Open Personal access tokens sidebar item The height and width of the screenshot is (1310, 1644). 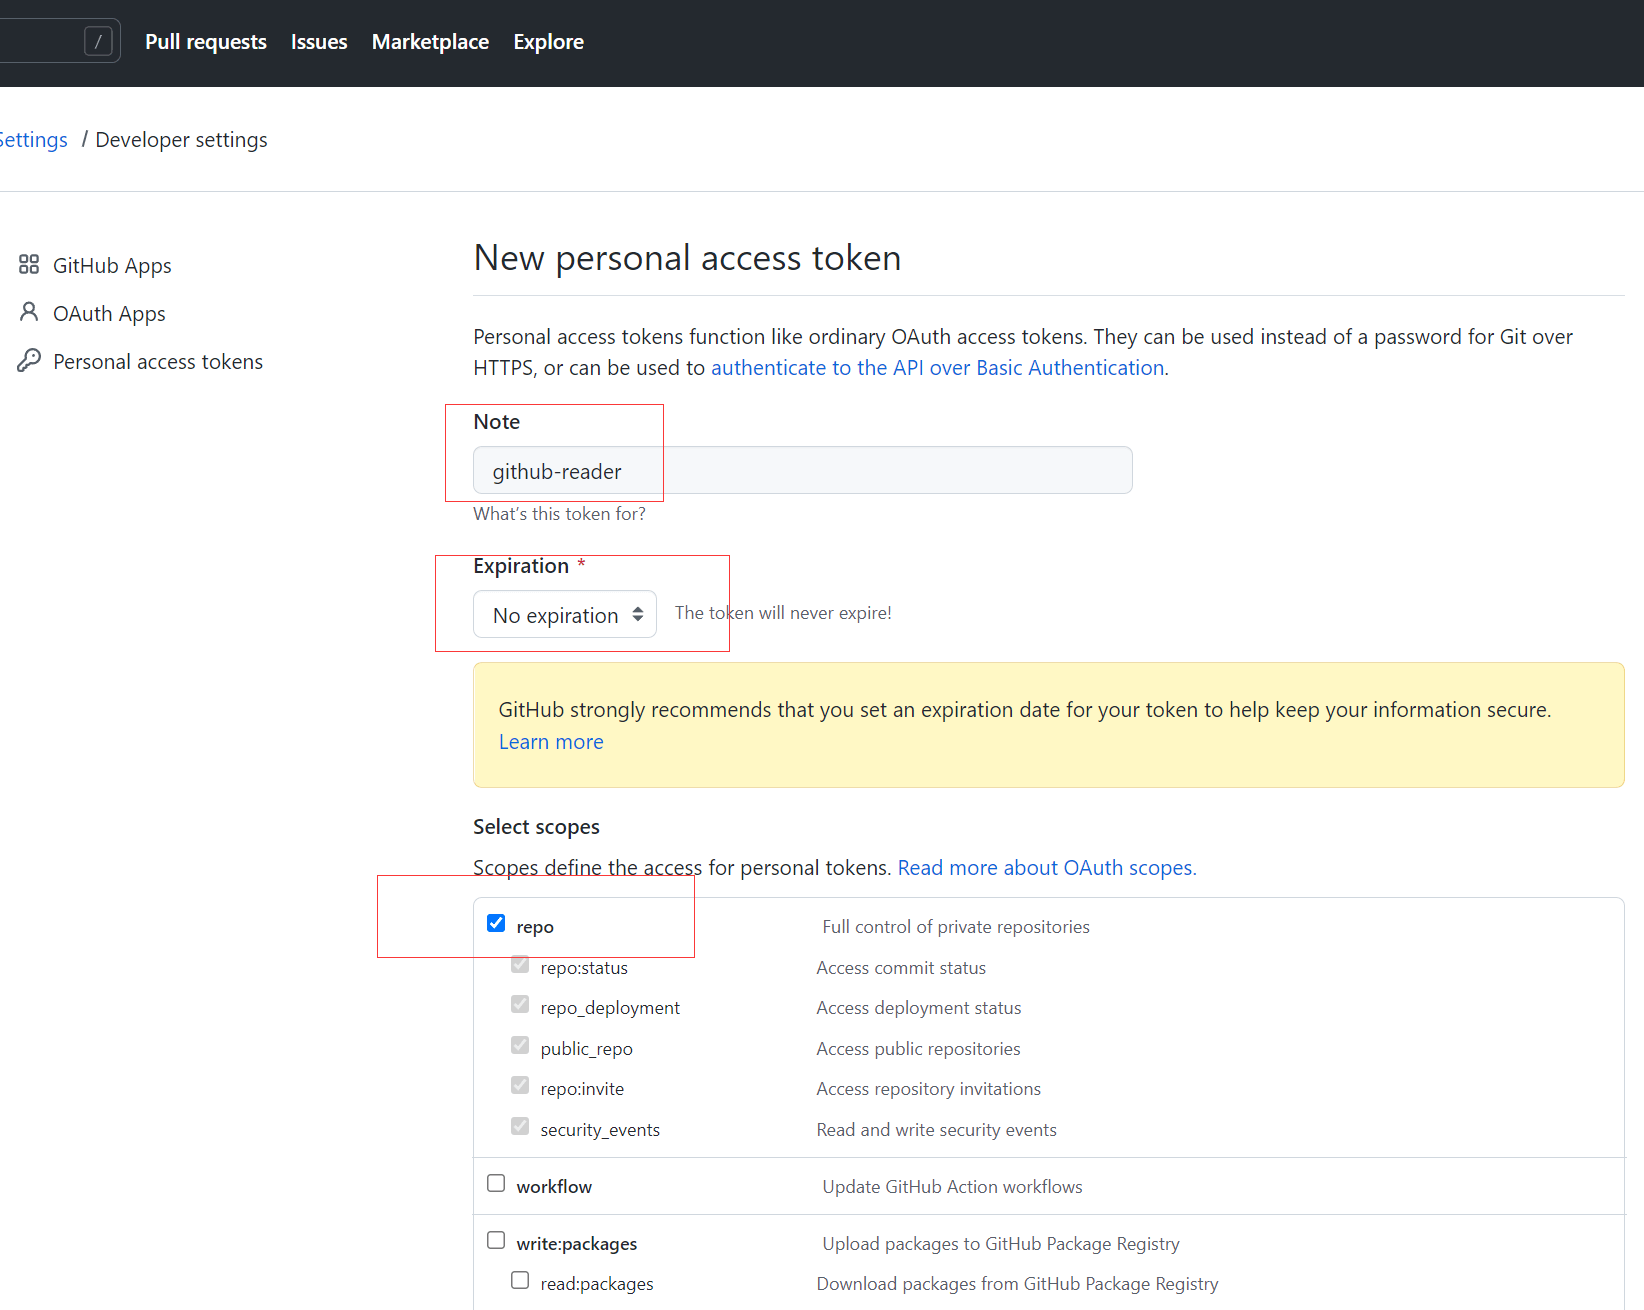coord(158,361)
